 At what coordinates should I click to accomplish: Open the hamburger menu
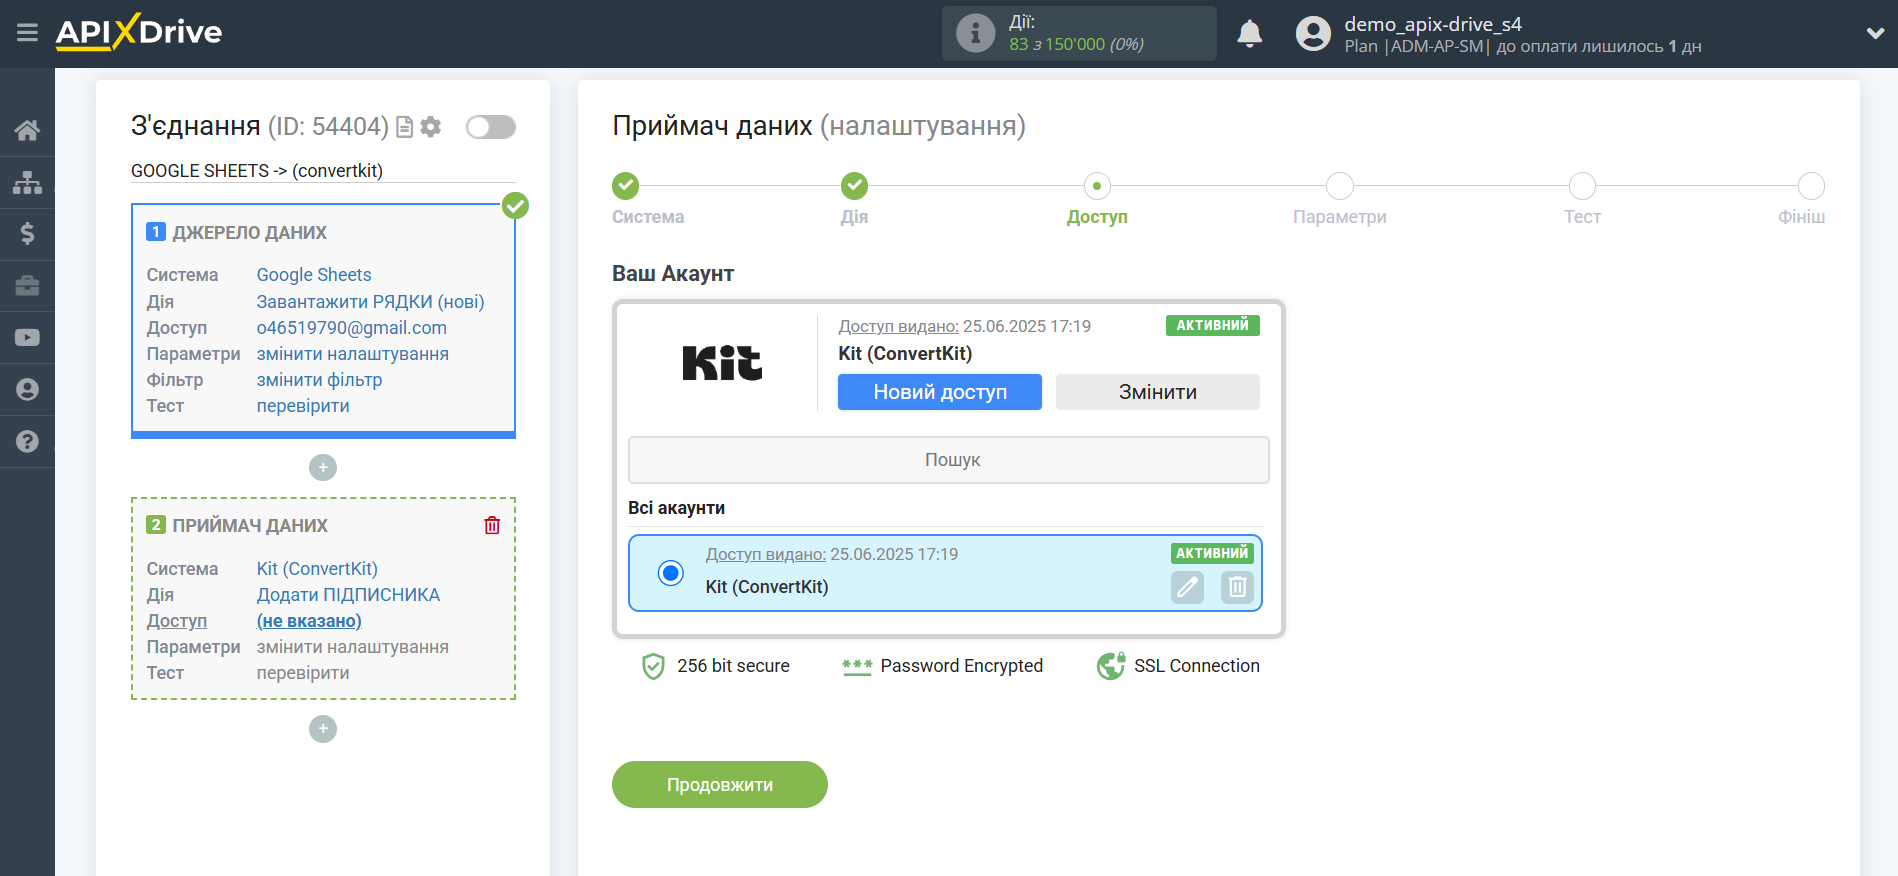[27, 33]
